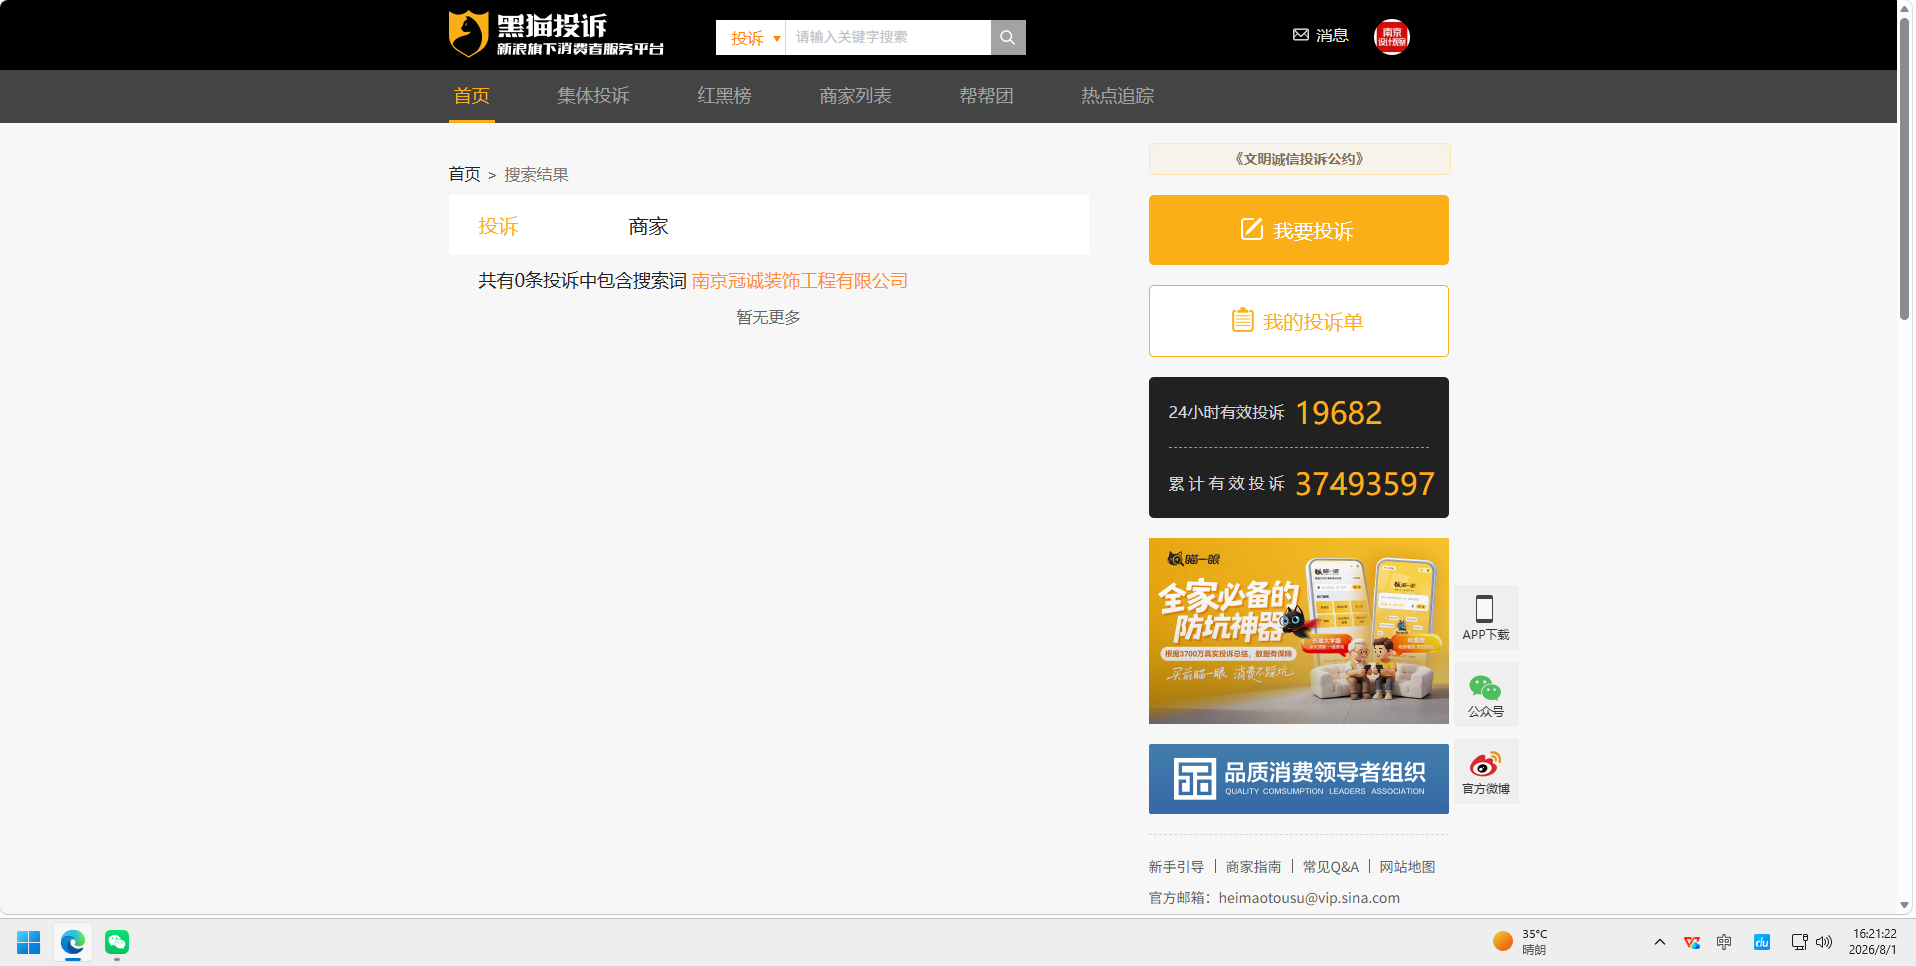Click the search magnifier button
The image size is (1916, 966).
tap(1008, 37)
